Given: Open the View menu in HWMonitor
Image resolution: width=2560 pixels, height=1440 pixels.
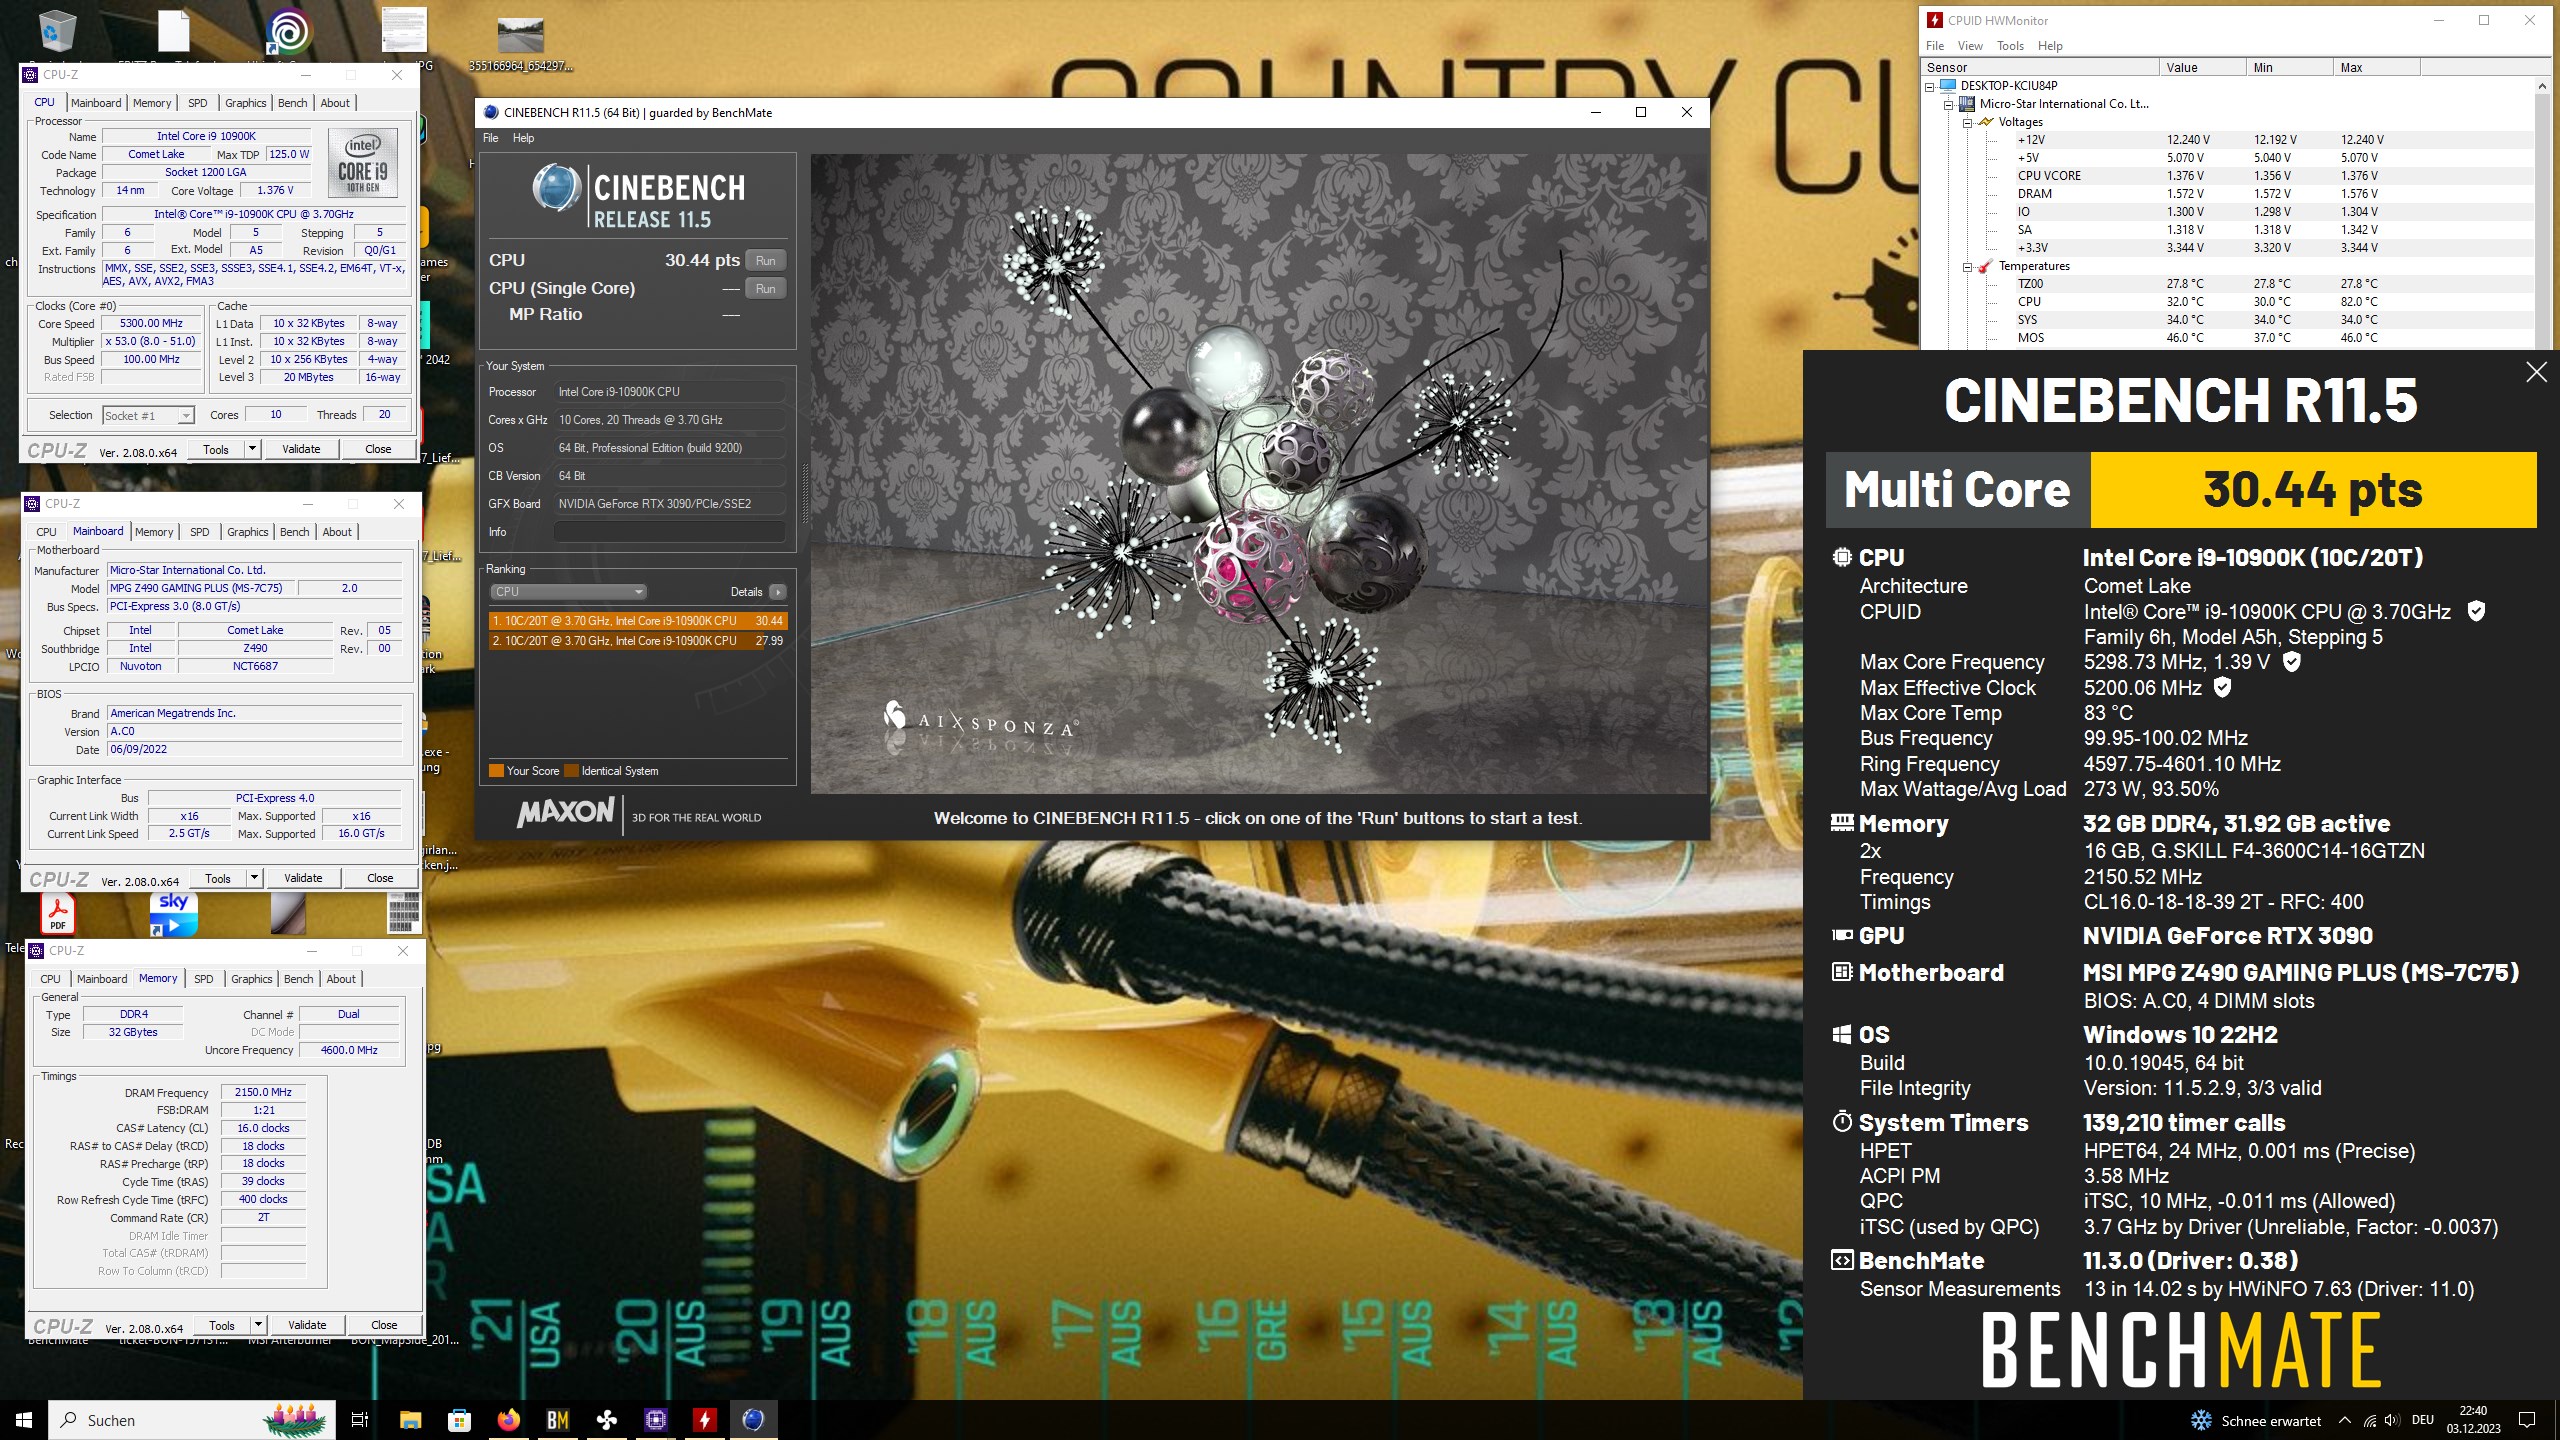Looking at the screenshot, I should click(x=1970, y=46).
